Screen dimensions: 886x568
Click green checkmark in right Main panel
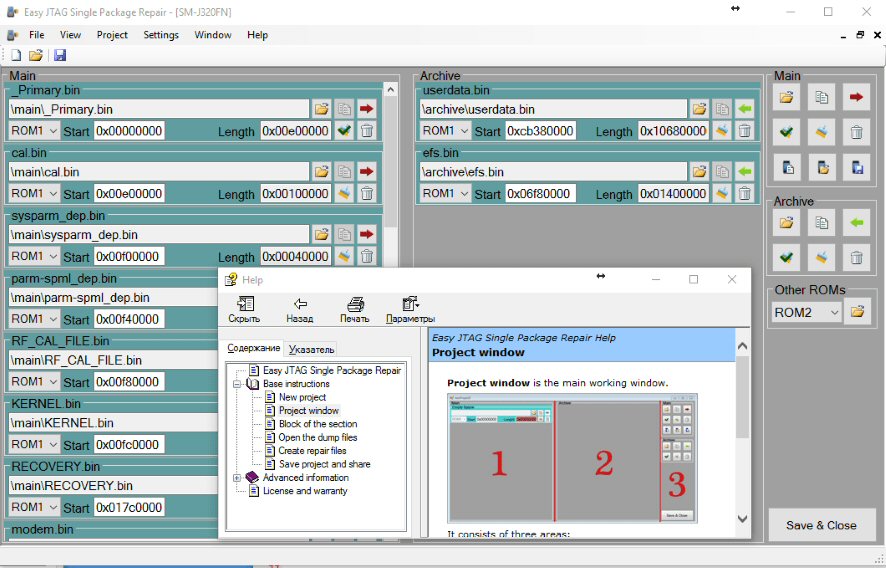point(787,130)
